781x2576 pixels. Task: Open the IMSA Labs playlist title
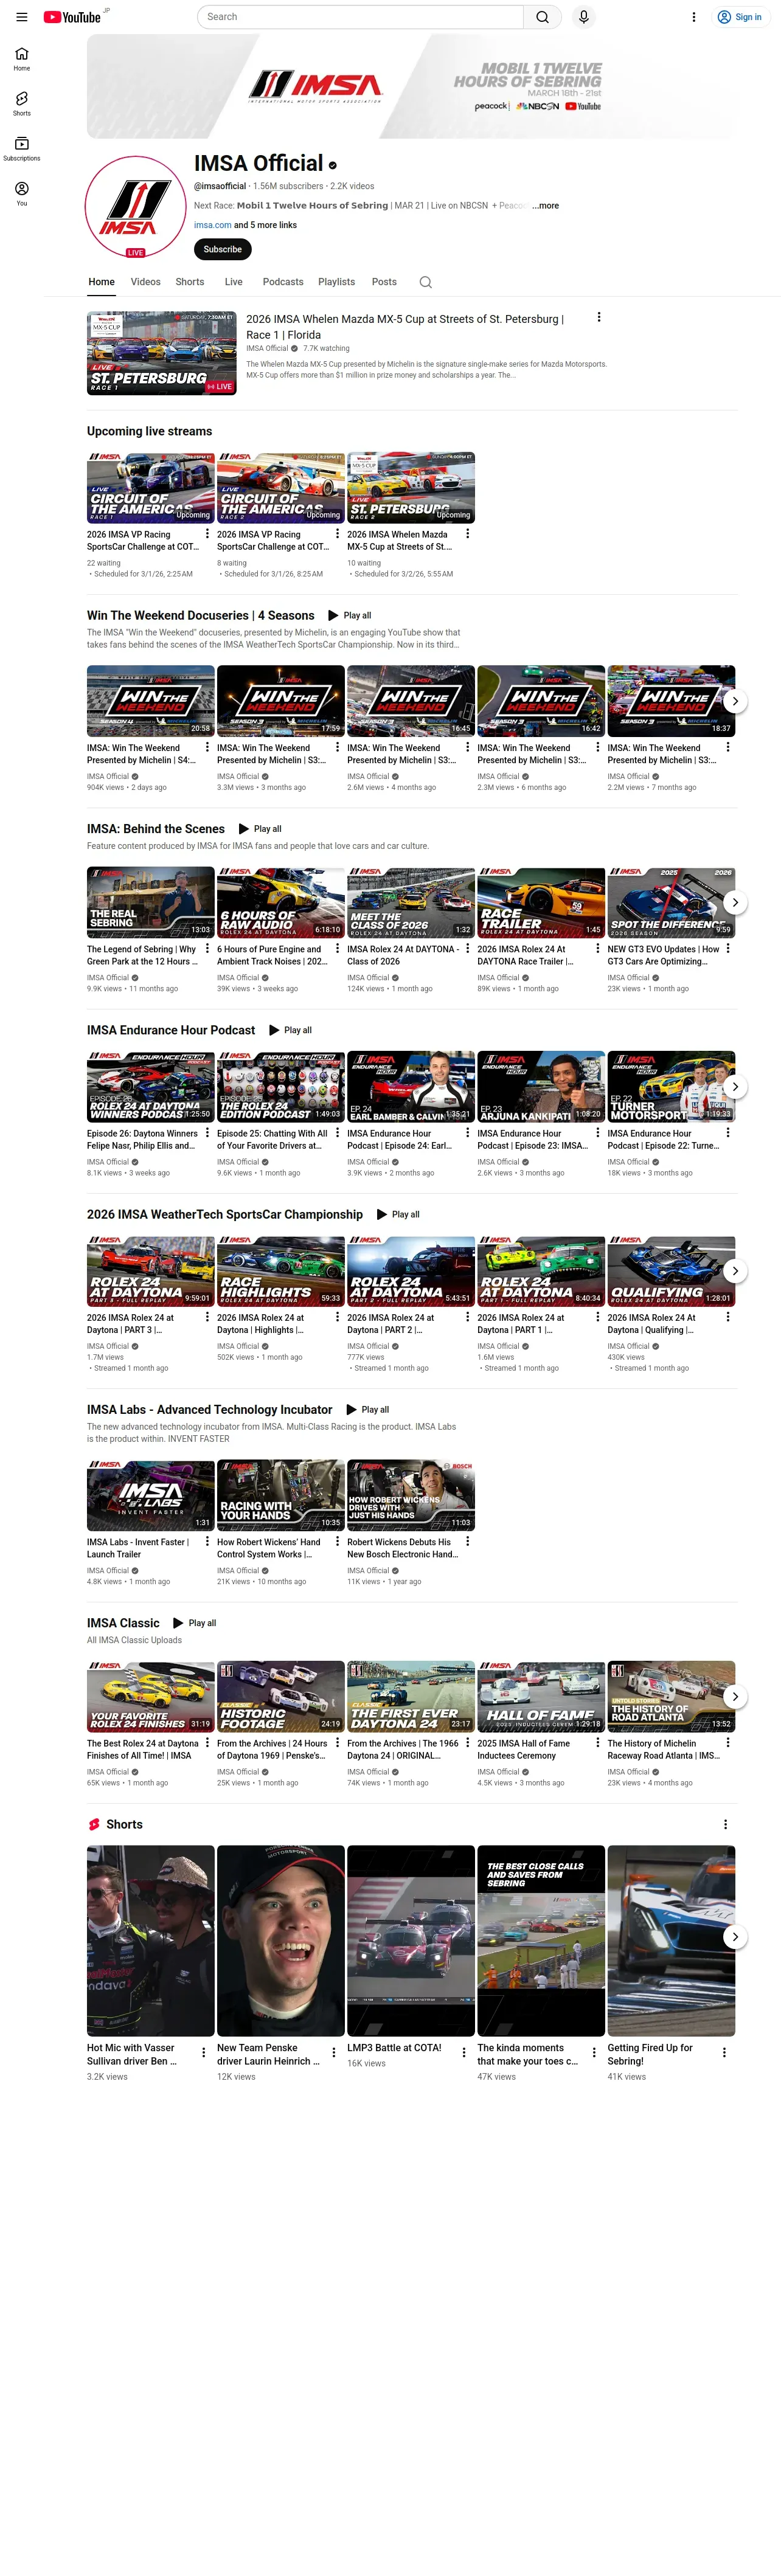[209, 1410]
